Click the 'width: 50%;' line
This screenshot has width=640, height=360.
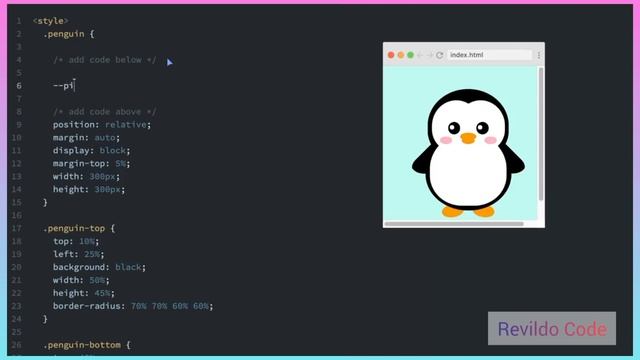(81, 280)
